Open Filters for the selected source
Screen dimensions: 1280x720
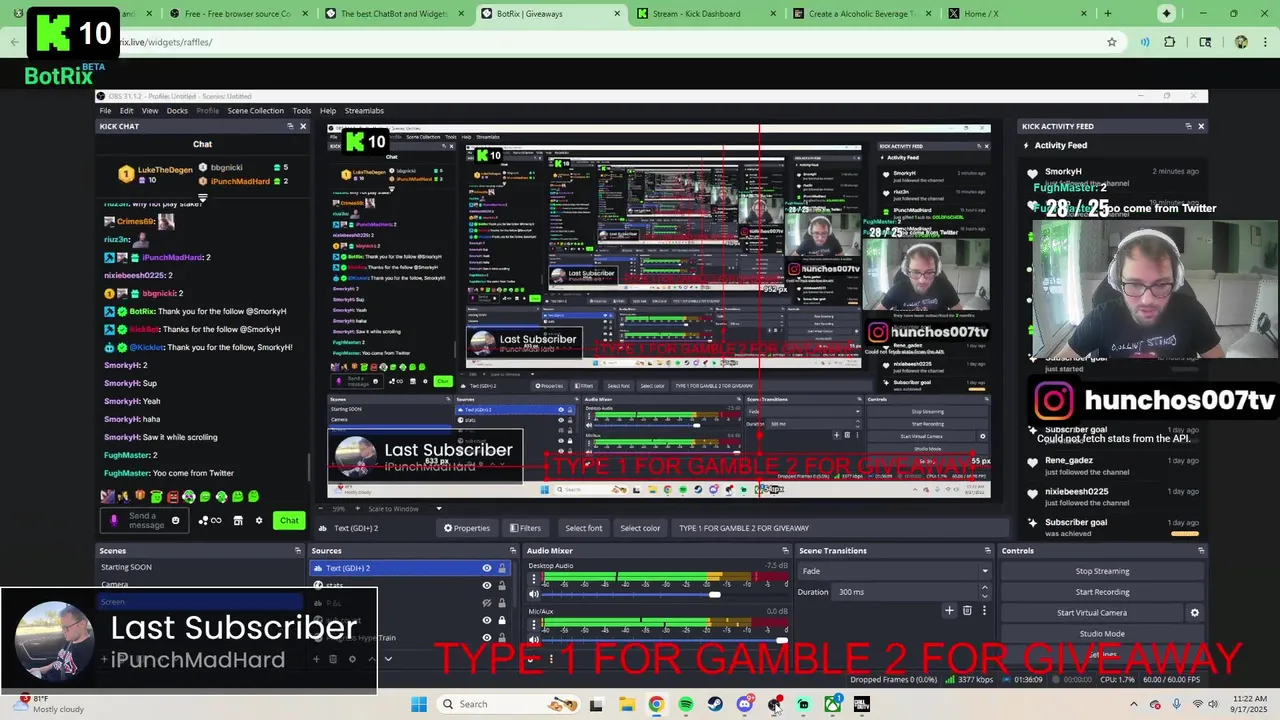pos(525,528)
